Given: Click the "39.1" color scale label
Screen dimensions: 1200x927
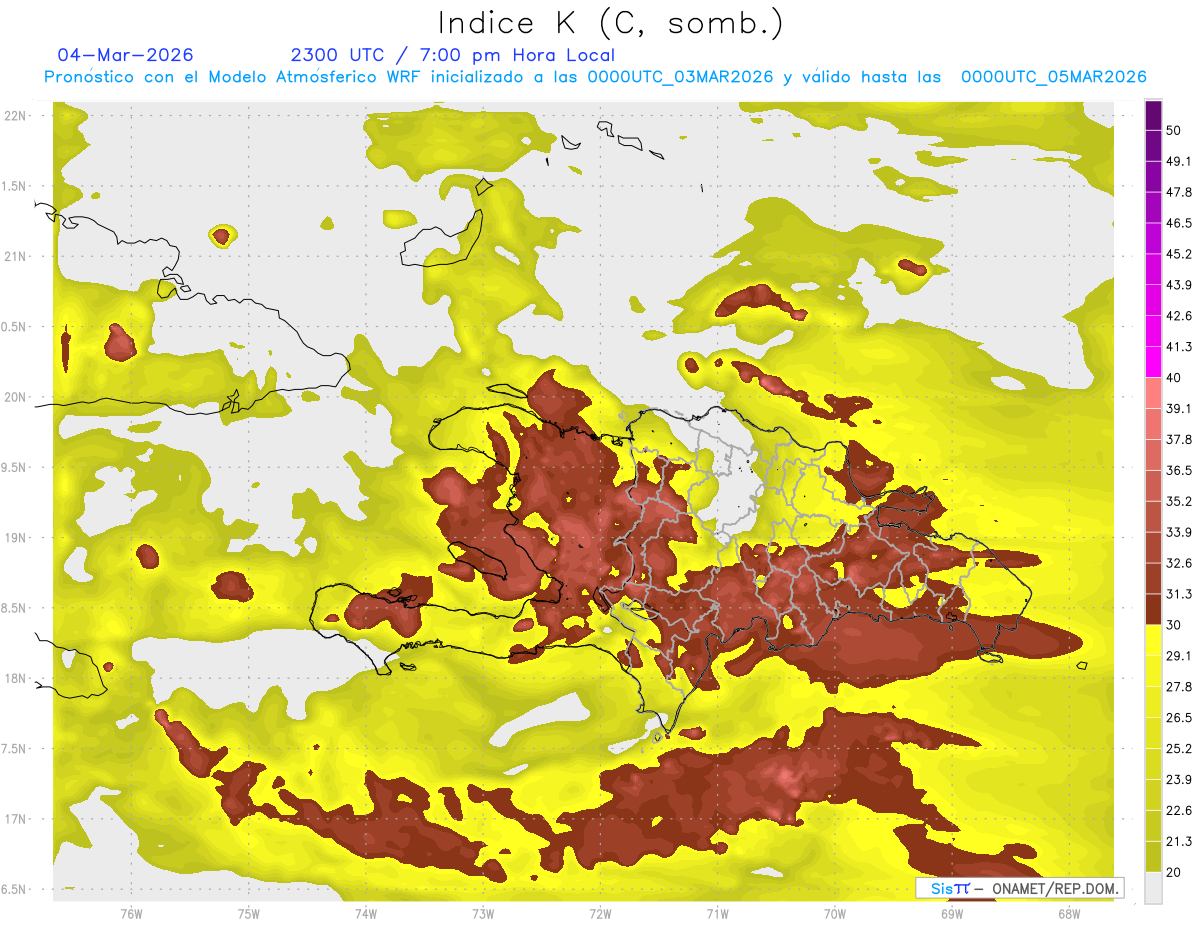Looking at the screenshot, I should coord(1179,408).
